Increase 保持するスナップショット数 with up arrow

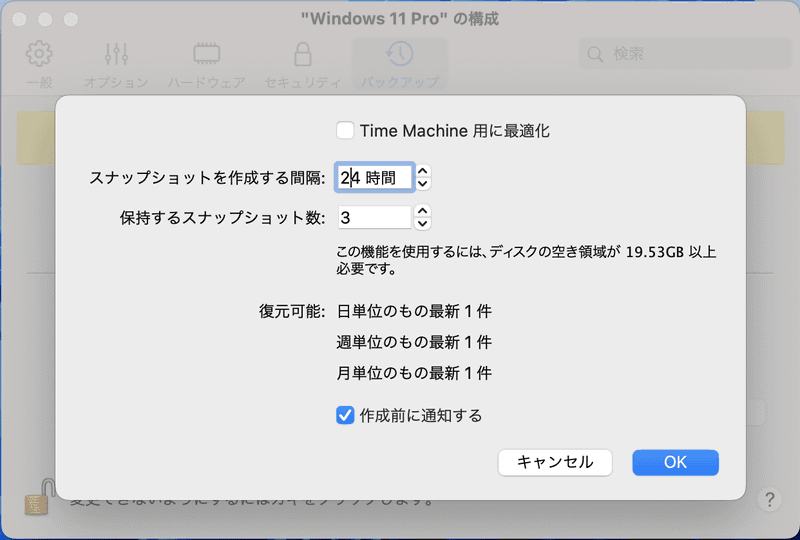(422, 210)
